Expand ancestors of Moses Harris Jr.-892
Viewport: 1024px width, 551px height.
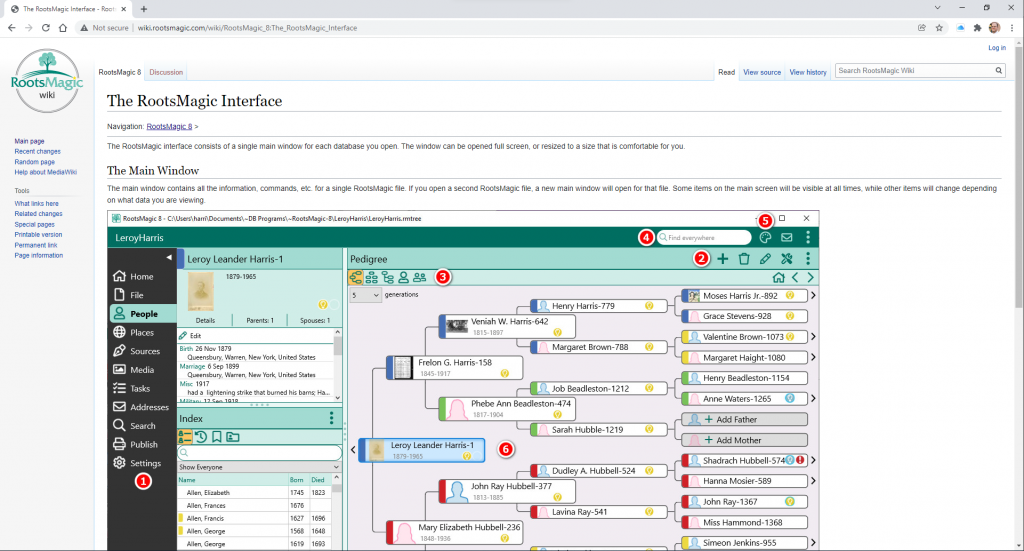pyautogui.click(x=813, y=296)
